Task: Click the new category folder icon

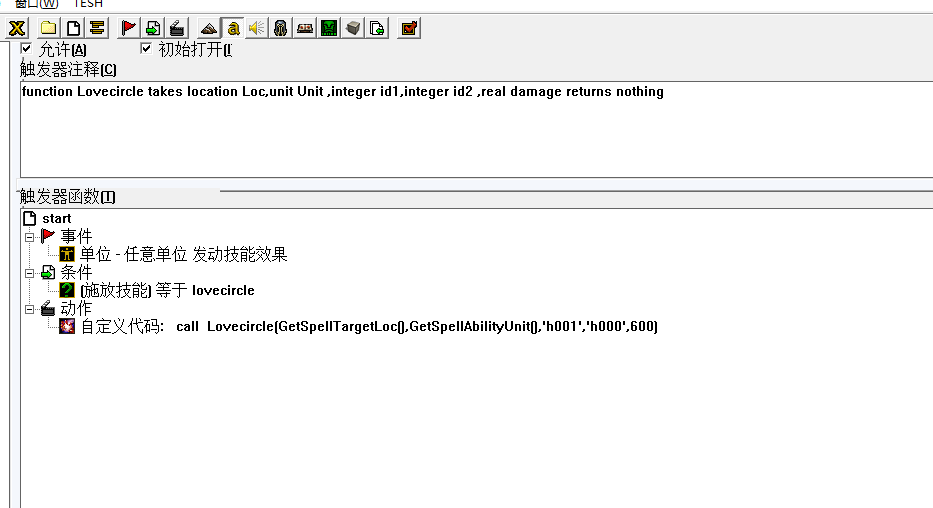Action: [48, 28]
